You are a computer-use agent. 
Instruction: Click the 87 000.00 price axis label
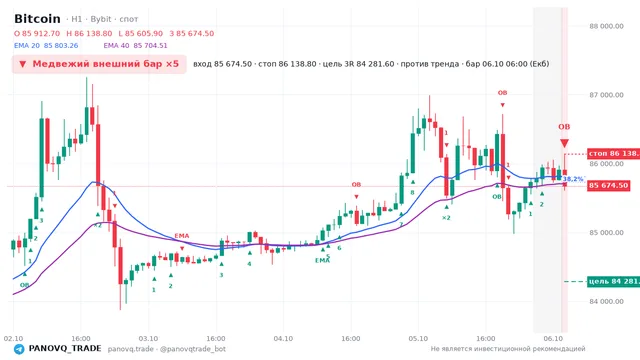click(x=606, y=95)
